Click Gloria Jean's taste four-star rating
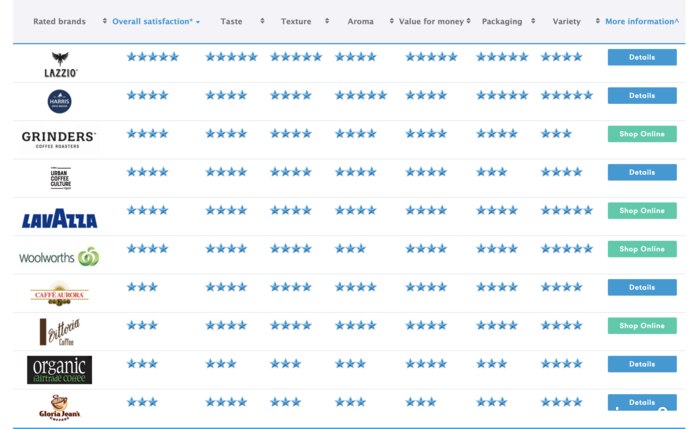 [226, 402]
